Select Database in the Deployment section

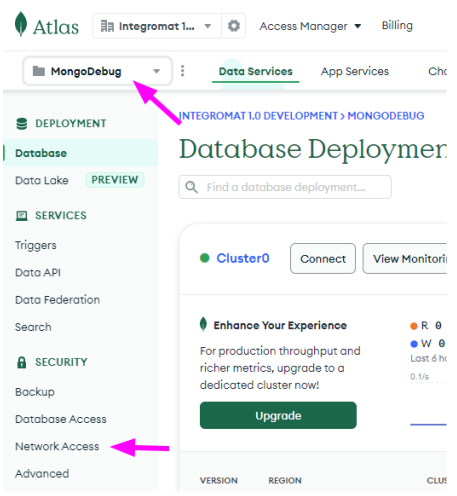point(80,153)
